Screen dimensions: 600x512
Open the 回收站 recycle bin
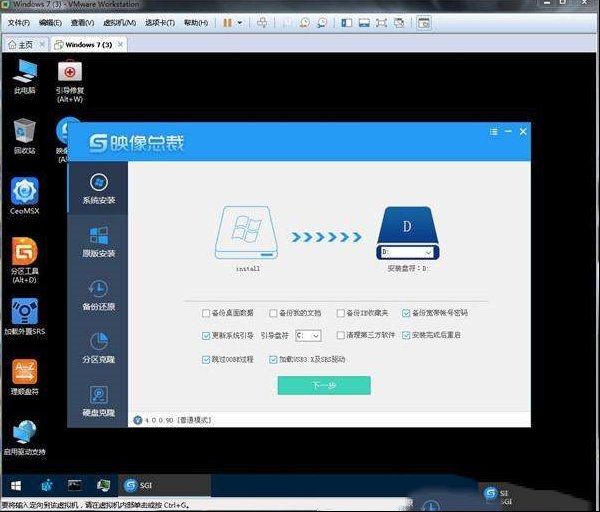(x=24, y=136)
